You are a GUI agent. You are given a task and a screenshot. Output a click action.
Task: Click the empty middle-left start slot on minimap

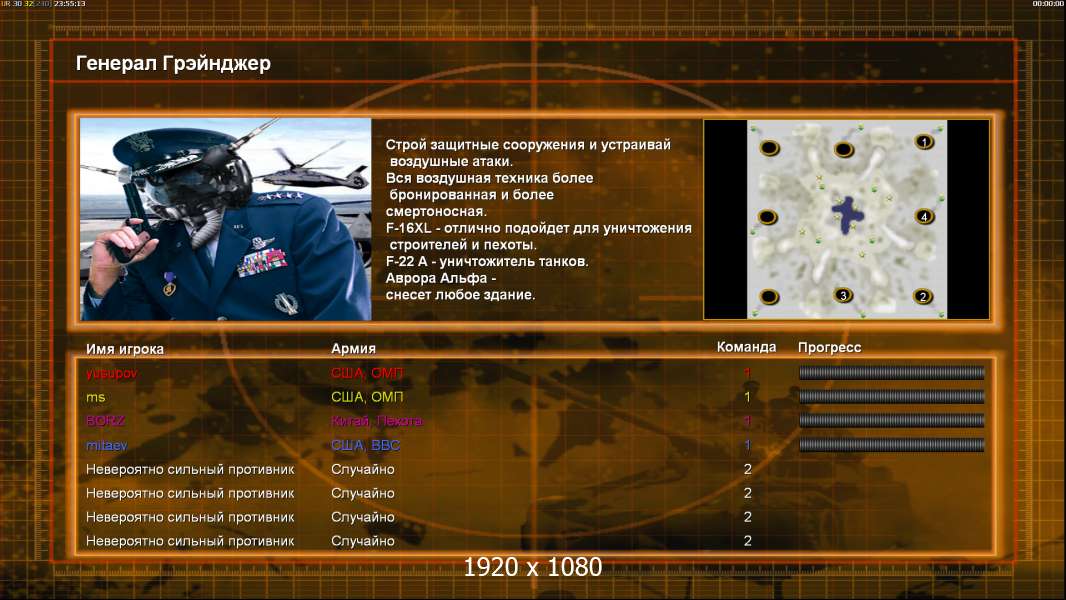coord(768,217)
